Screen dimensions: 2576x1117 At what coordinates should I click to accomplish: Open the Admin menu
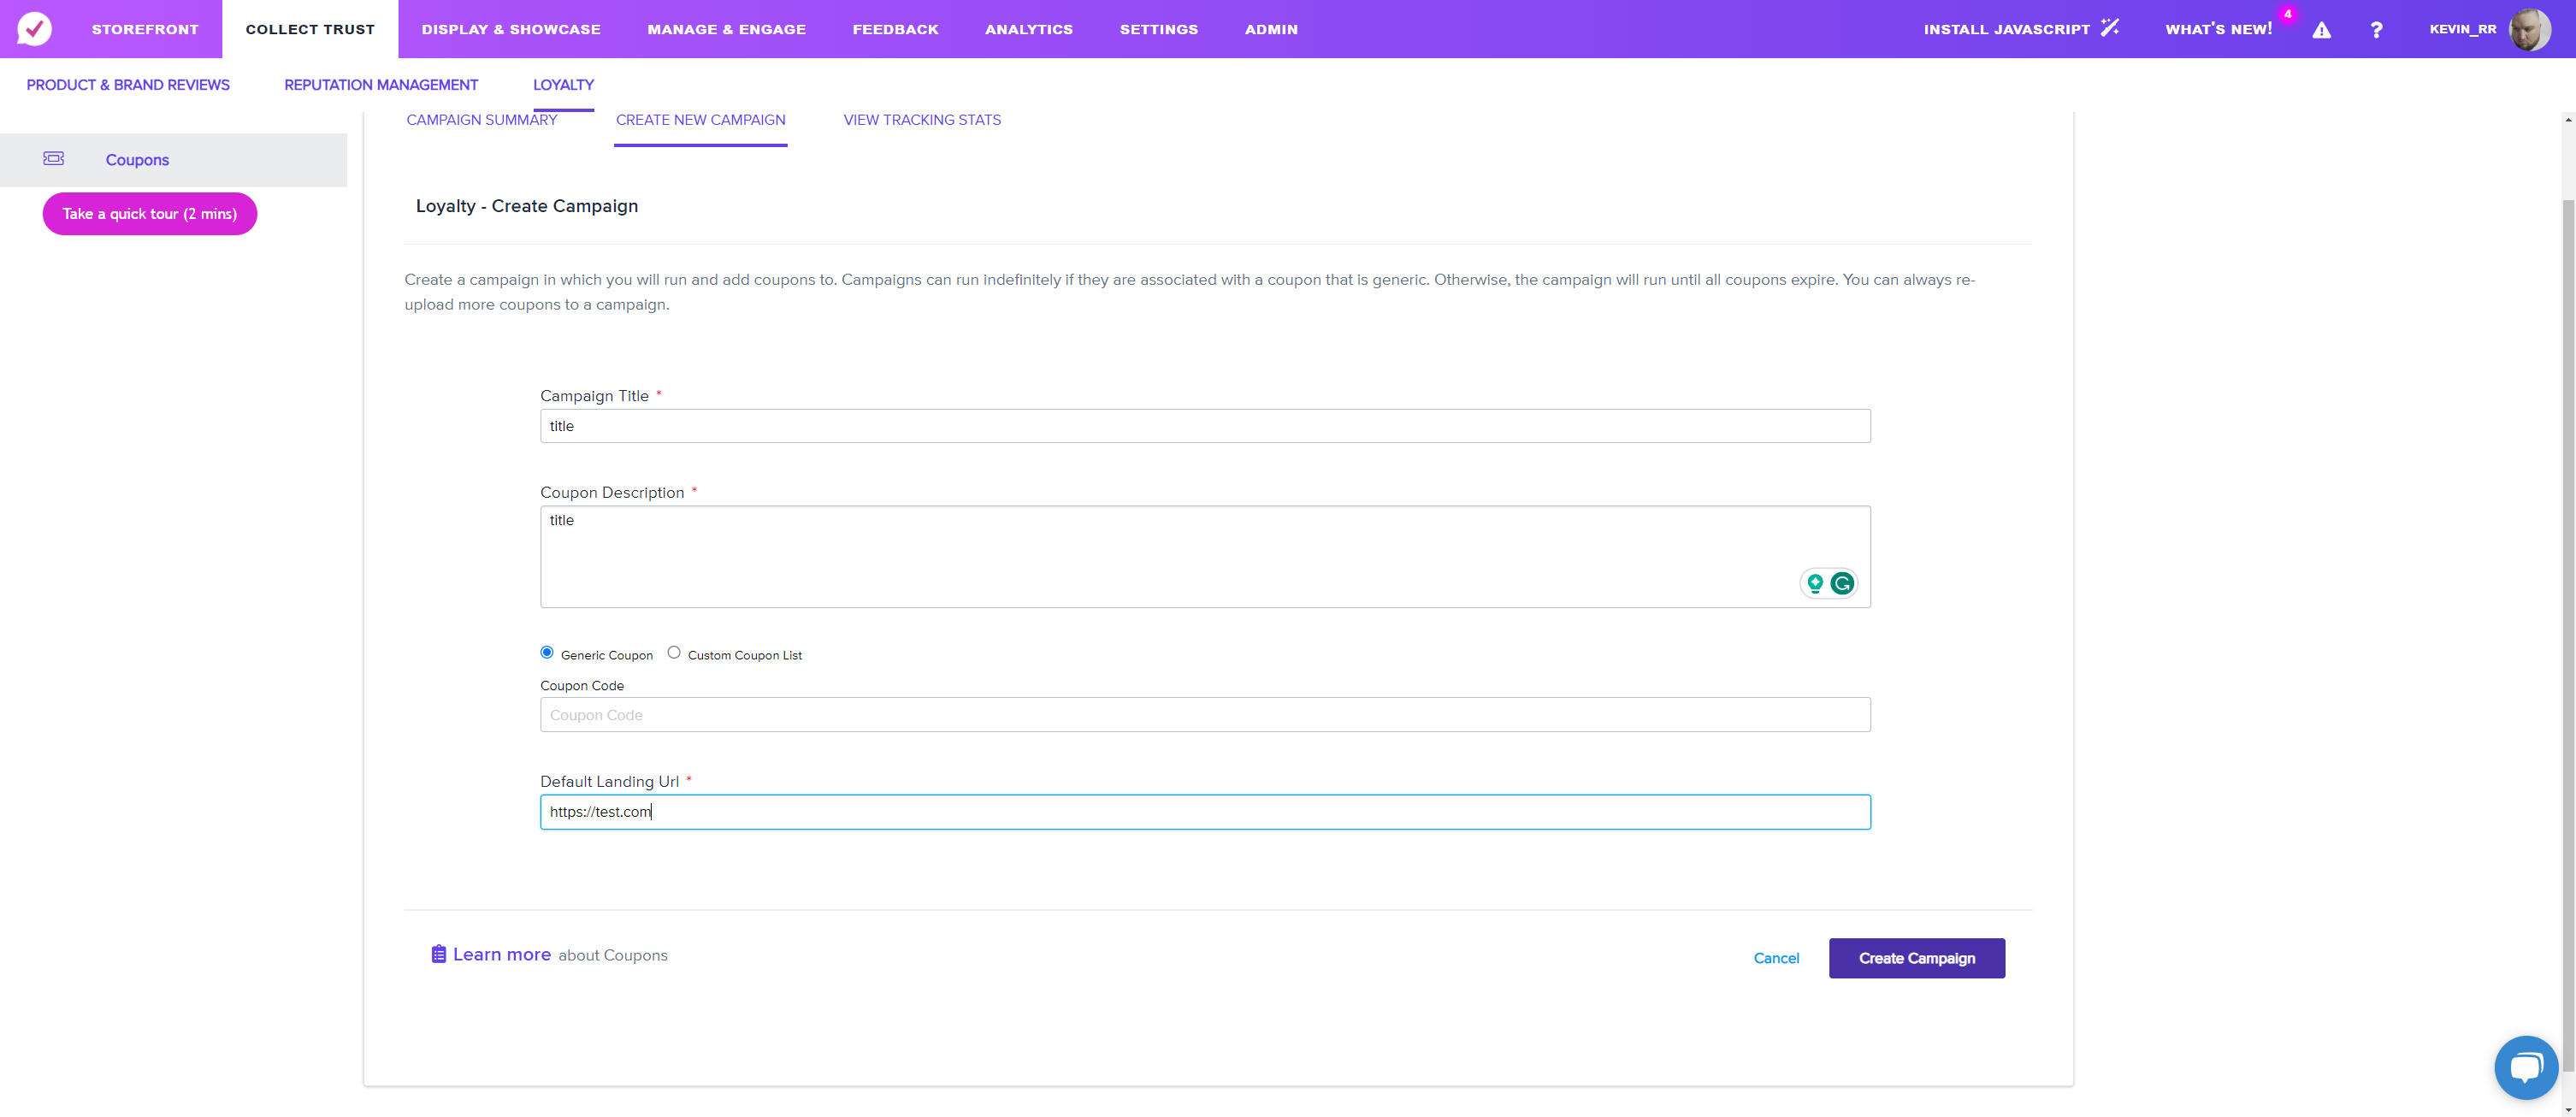1271,29
